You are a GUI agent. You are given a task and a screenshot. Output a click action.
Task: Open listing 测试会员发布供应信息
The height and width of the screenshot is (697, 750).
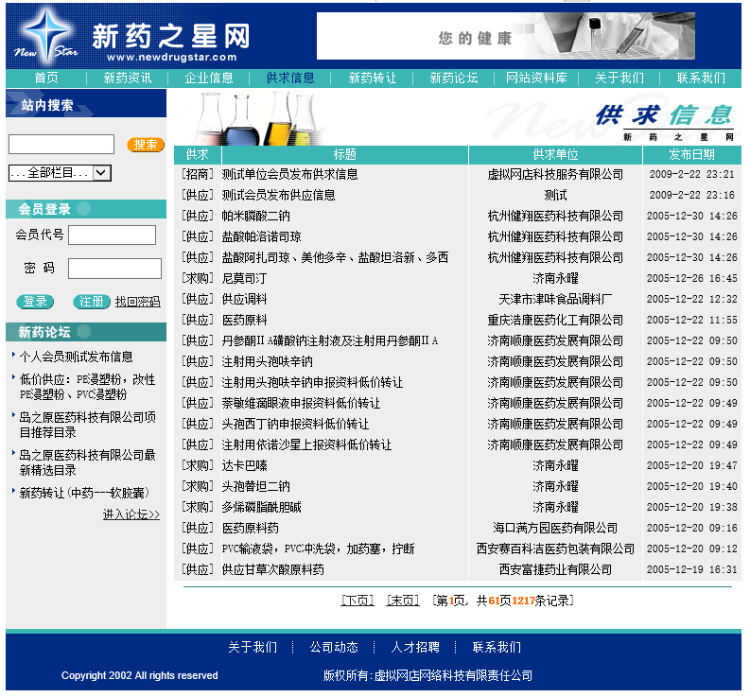pos(278,195)
